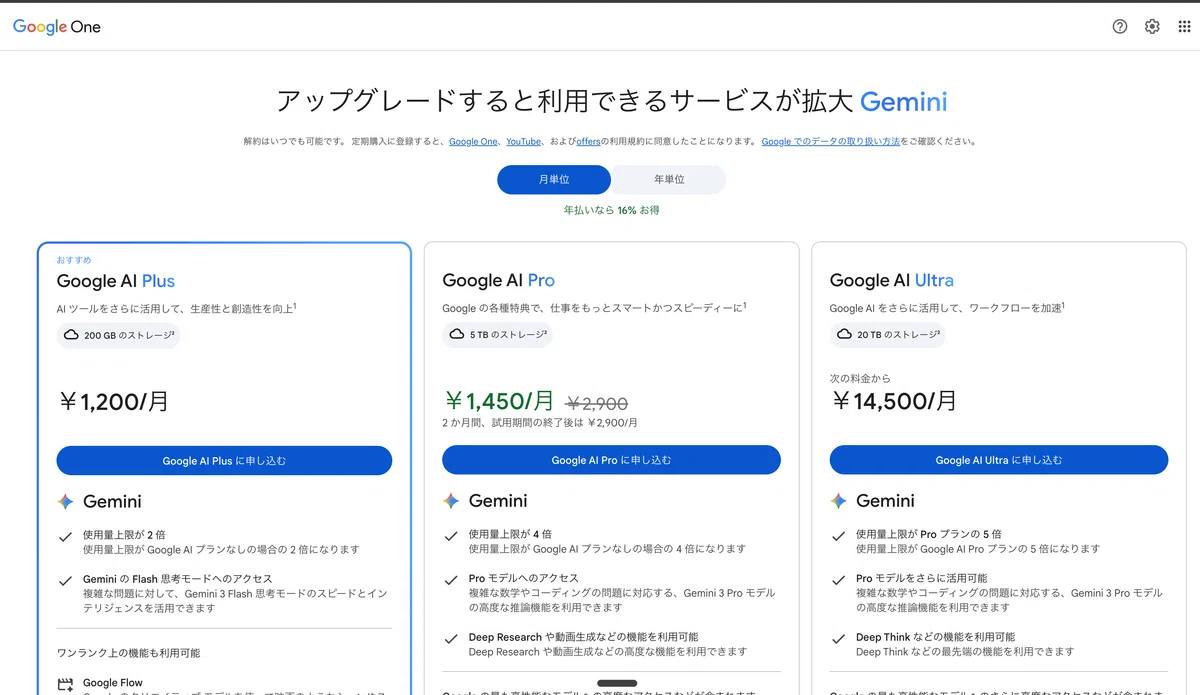Click the Google One logo
Screen dimensions: 1200x695
click(x=57, y=27)
